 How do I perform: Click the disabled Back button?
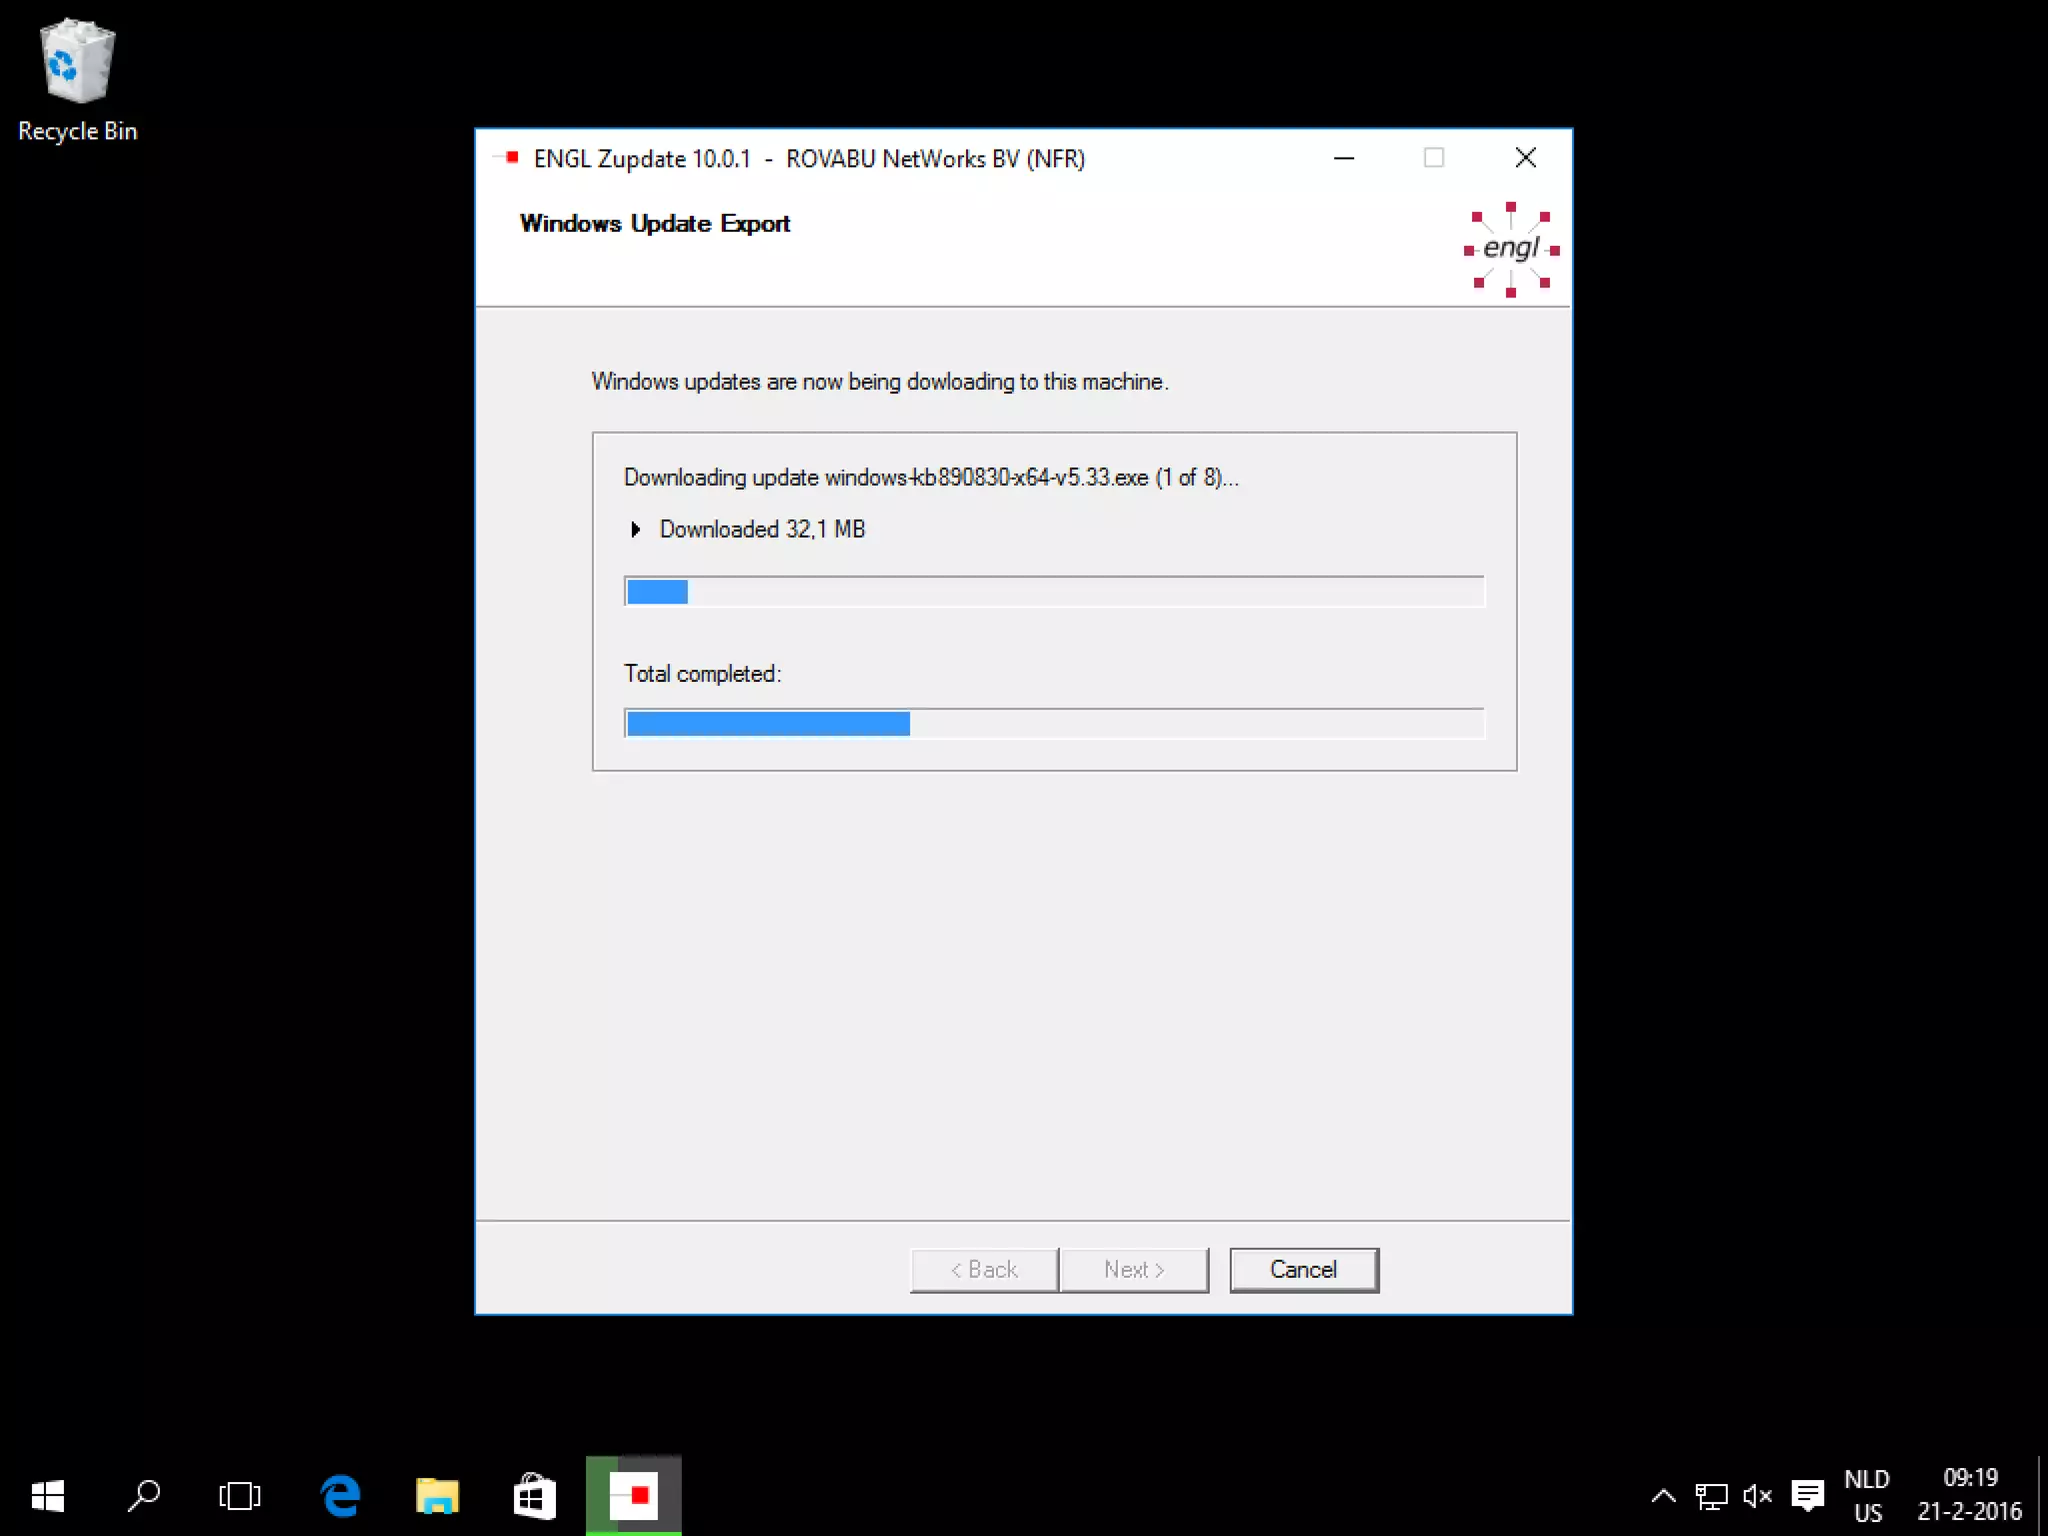[984, 1270]
